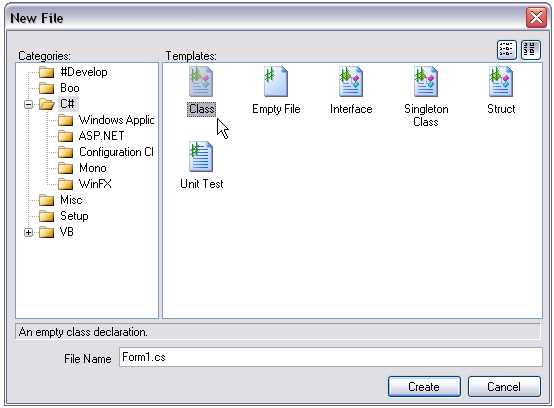The height and width of the screenshot is (408, 554).
Task: Pick the Singleton Class template icon
Action: pos(426,82)
